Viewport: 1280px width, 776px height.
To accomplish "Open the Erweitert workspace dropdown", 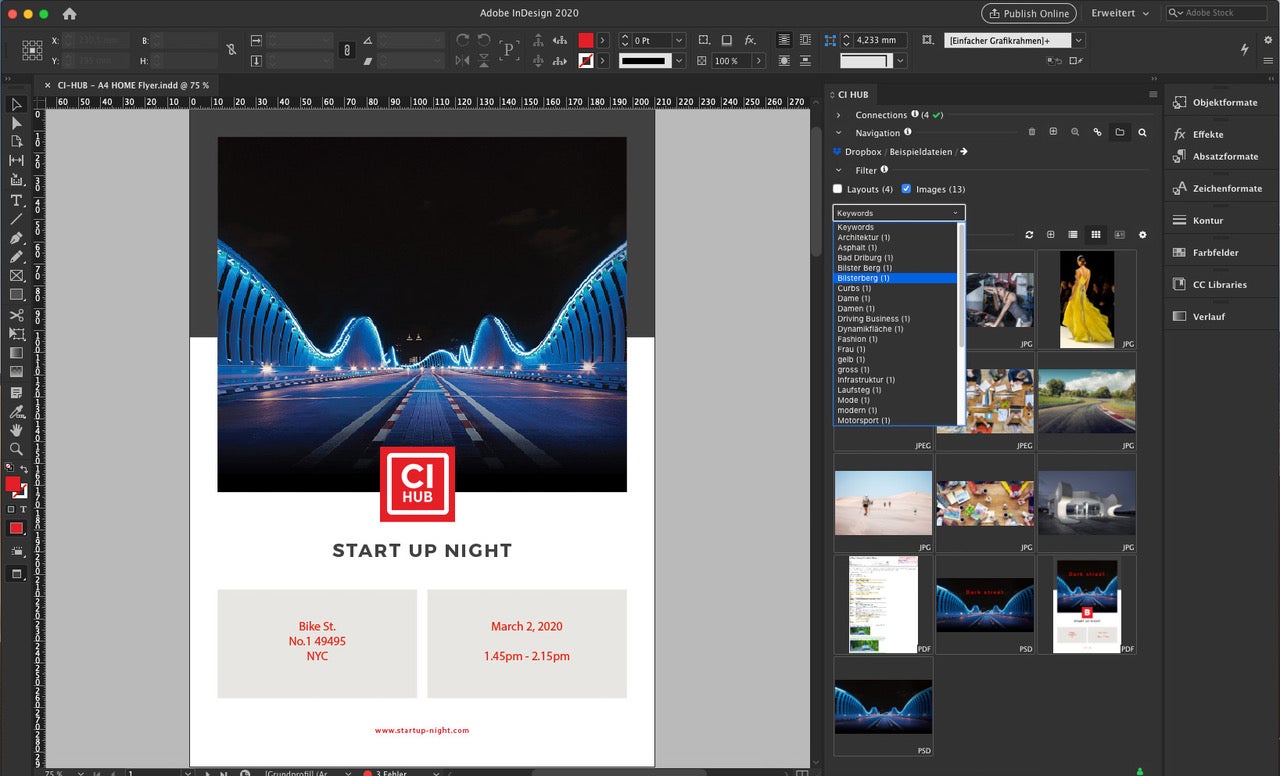I will click(1119, 13).
